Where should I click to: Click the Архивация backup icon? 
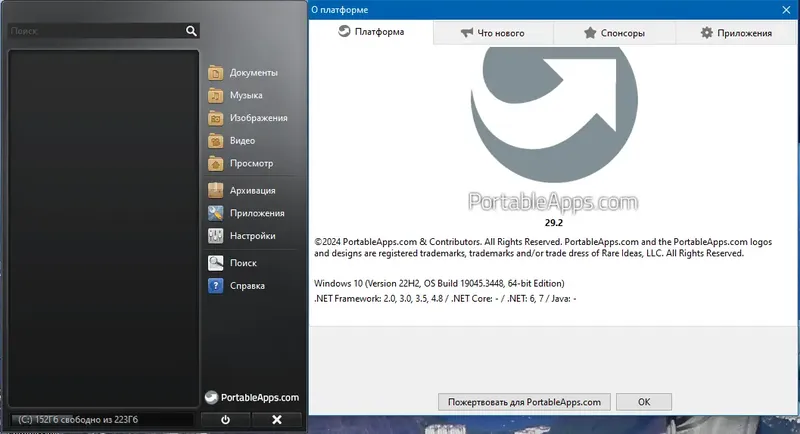(215, 190)
